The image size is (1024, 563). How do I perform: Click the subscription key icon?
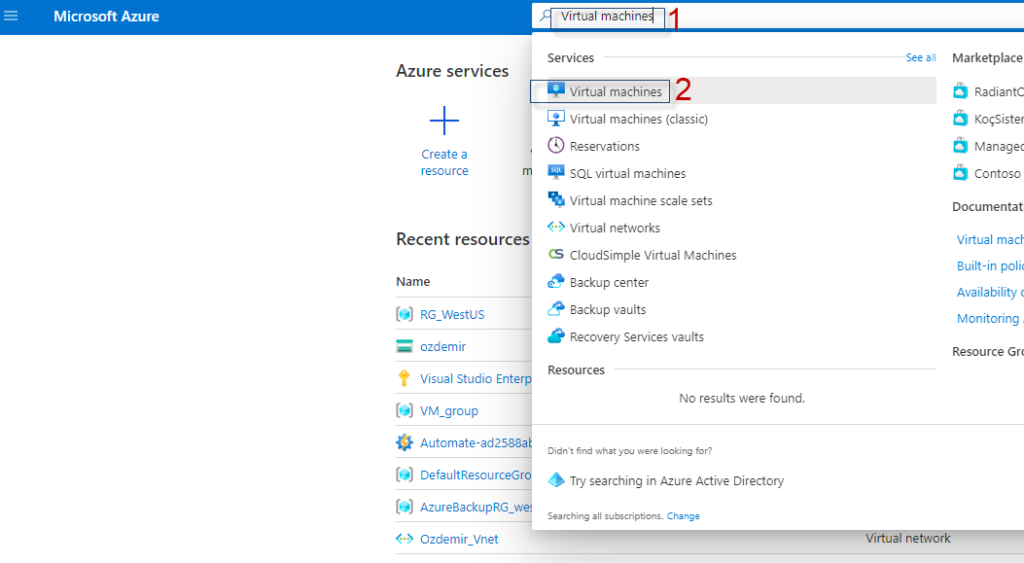point(404,378)
